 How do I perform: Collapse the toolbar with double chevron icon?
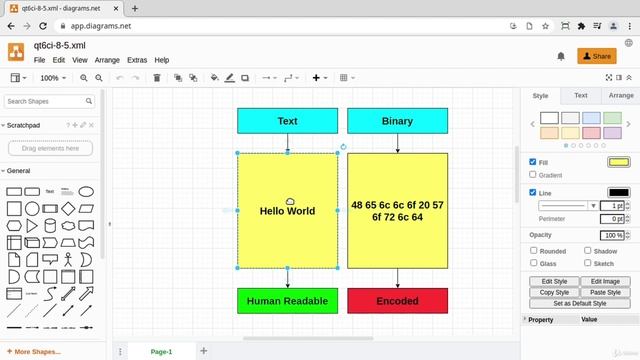click(629, 78)
